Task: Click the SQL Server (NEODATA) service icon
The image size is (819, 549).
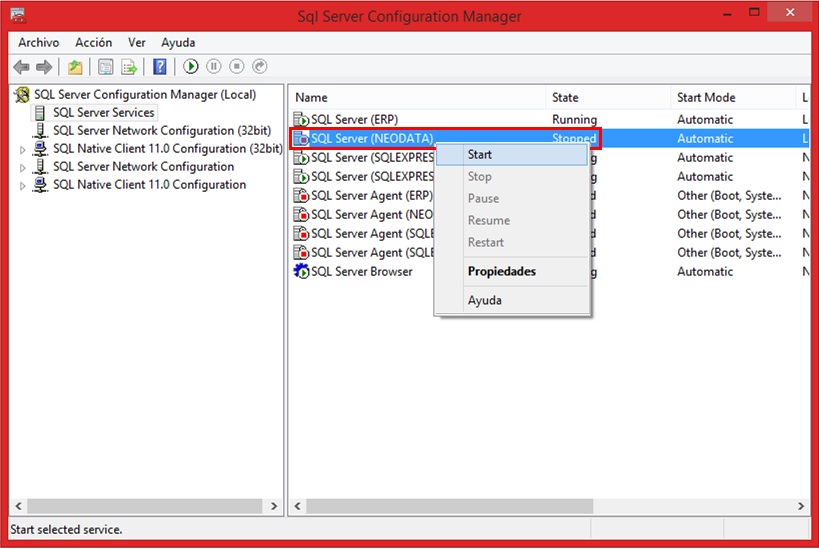Action: (301, 138)
